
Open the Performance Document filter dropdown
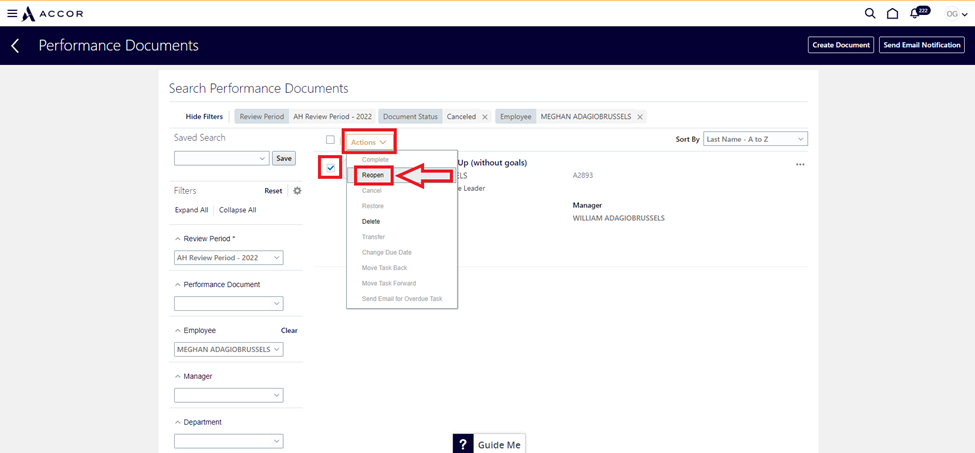click(229, 303)
